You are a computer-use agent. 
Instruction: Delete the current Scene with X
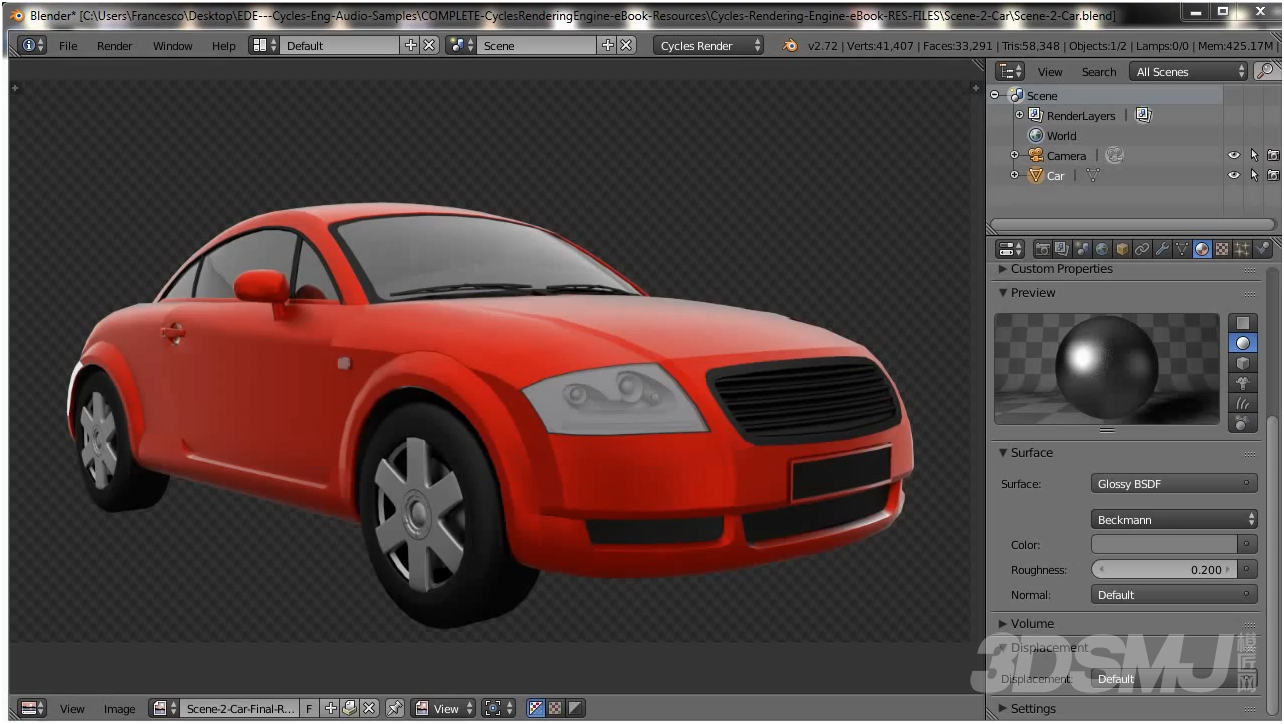(x=626, y=46)
